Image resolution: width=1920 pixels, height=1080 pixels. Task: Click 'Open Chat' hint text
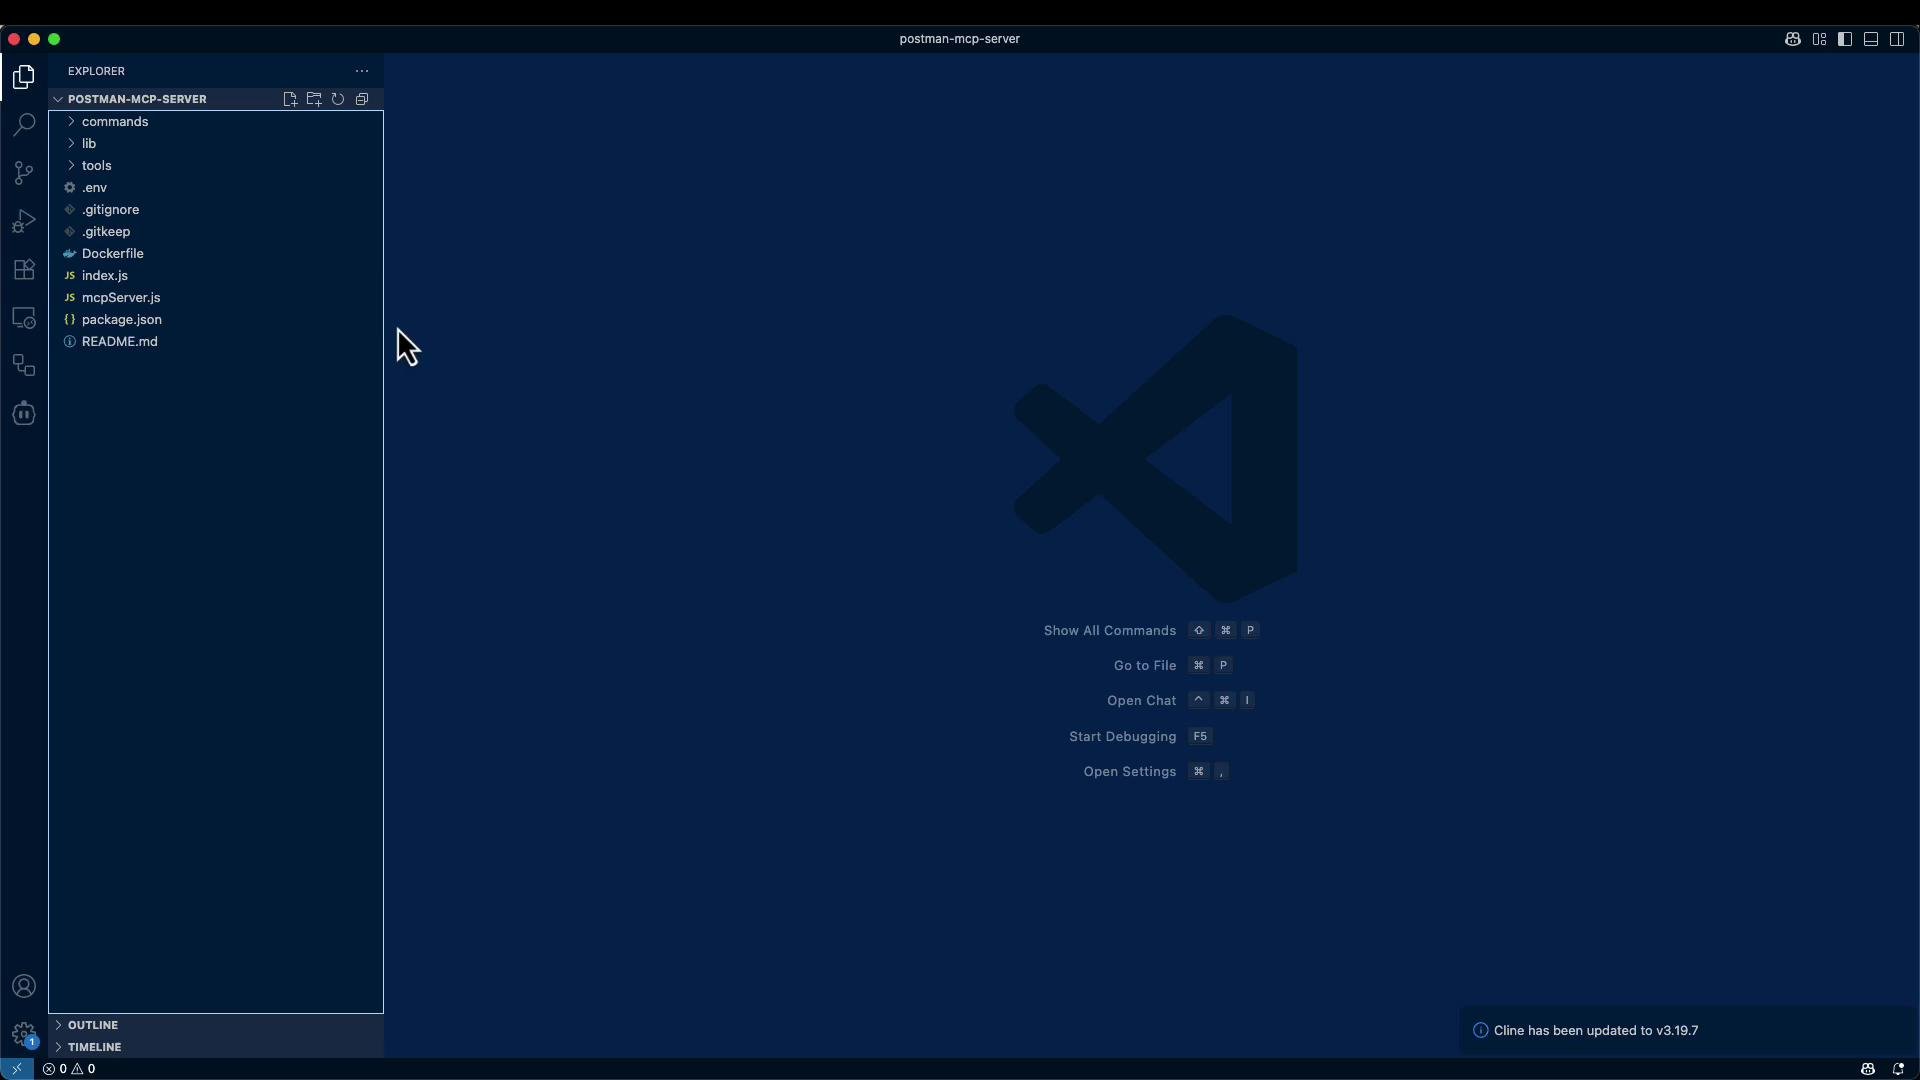tap(1142, 701)
